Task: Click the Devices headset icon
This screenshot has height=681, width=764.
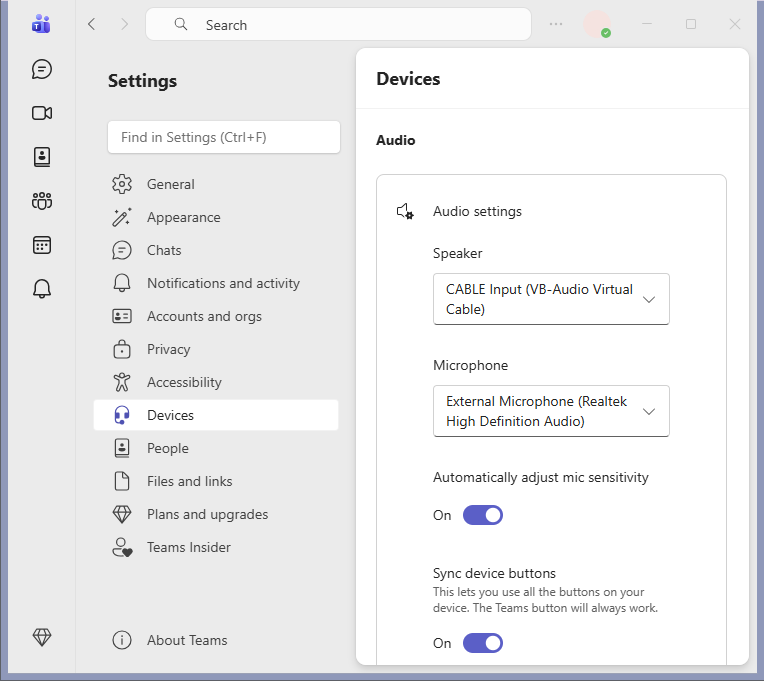Action: click(122, 415)
